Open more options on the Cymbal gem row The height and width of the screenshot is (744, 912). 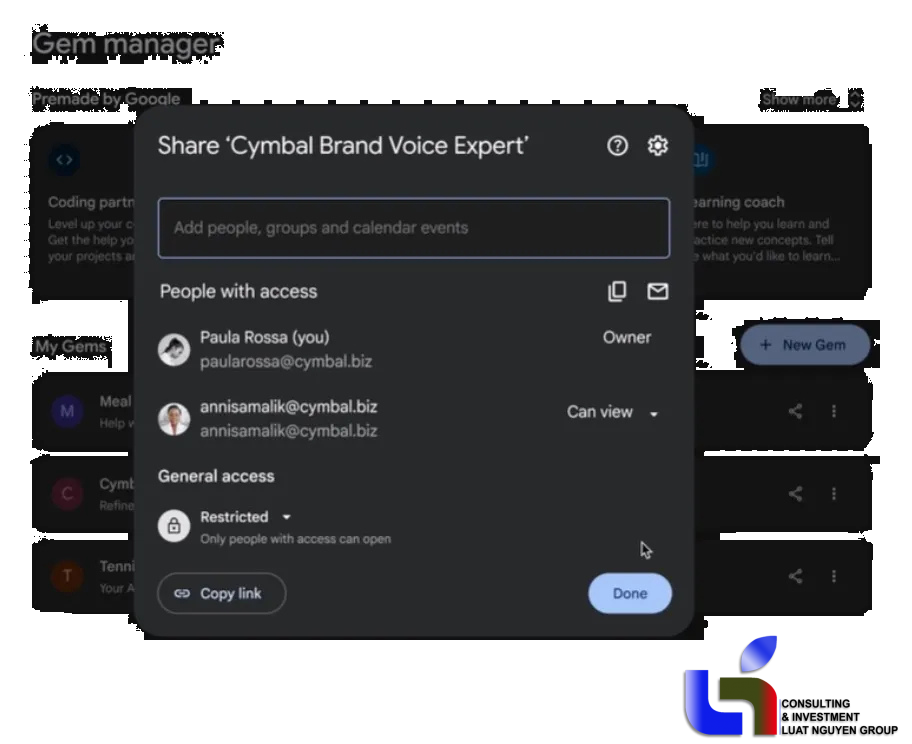[x=834, y=494]
